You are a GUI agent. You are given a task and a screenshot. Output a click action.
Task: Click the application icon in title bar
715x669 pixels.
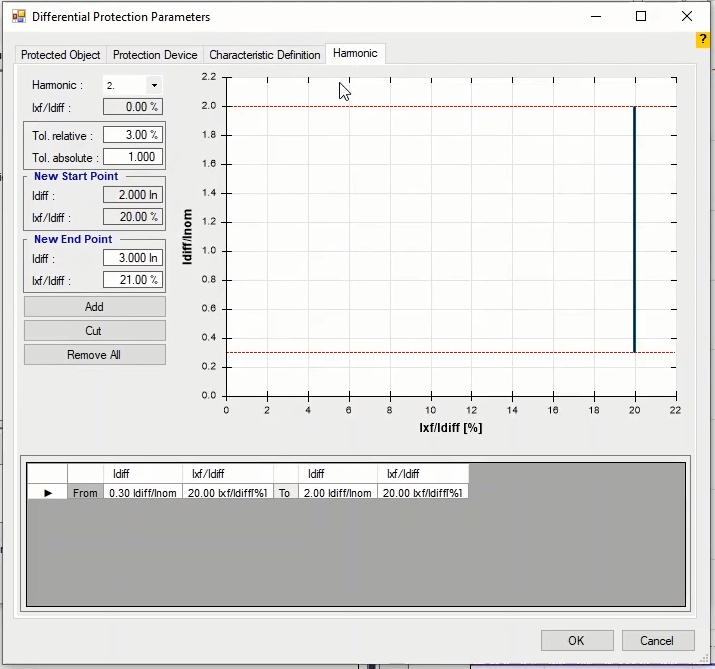(x=18, y=17)
